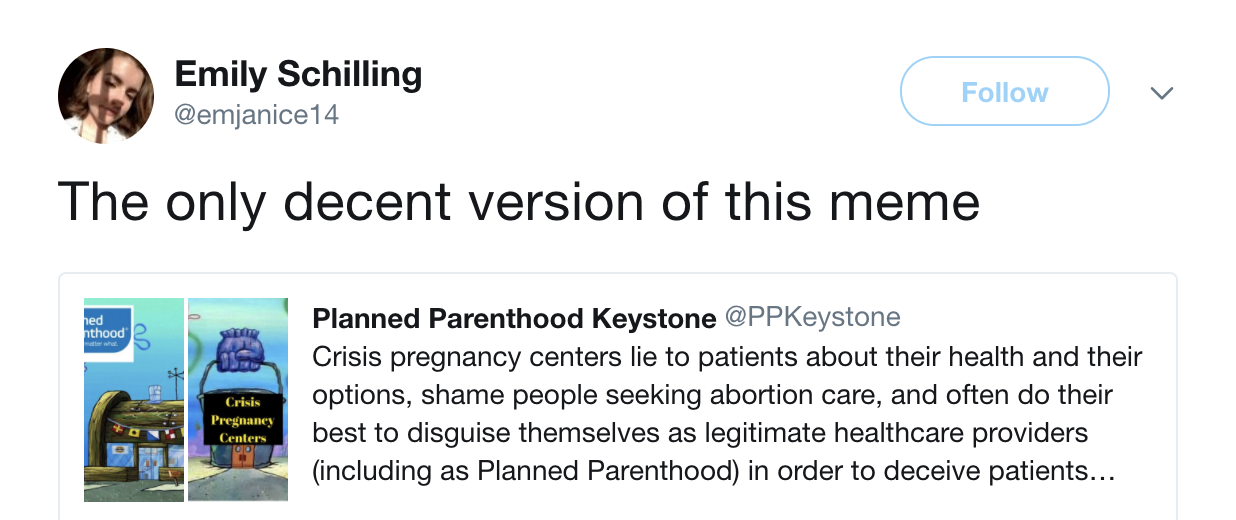Click the @PPKeystone handle
1236x520 pixels.
(x=812, y=318)
